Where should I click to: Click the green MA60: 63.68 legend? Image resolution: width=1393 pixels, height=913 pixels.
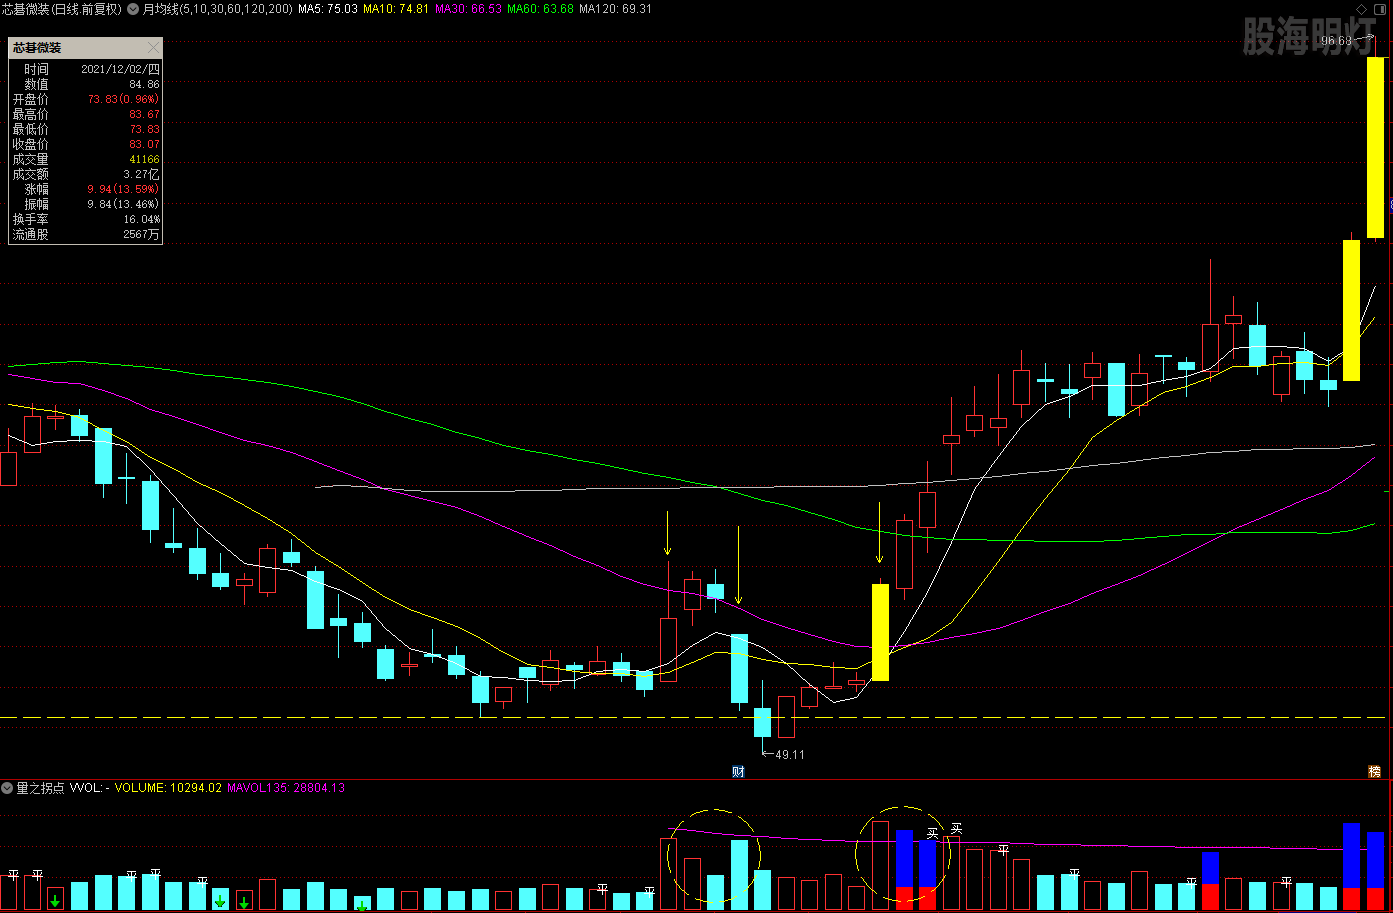pos(540,9)
